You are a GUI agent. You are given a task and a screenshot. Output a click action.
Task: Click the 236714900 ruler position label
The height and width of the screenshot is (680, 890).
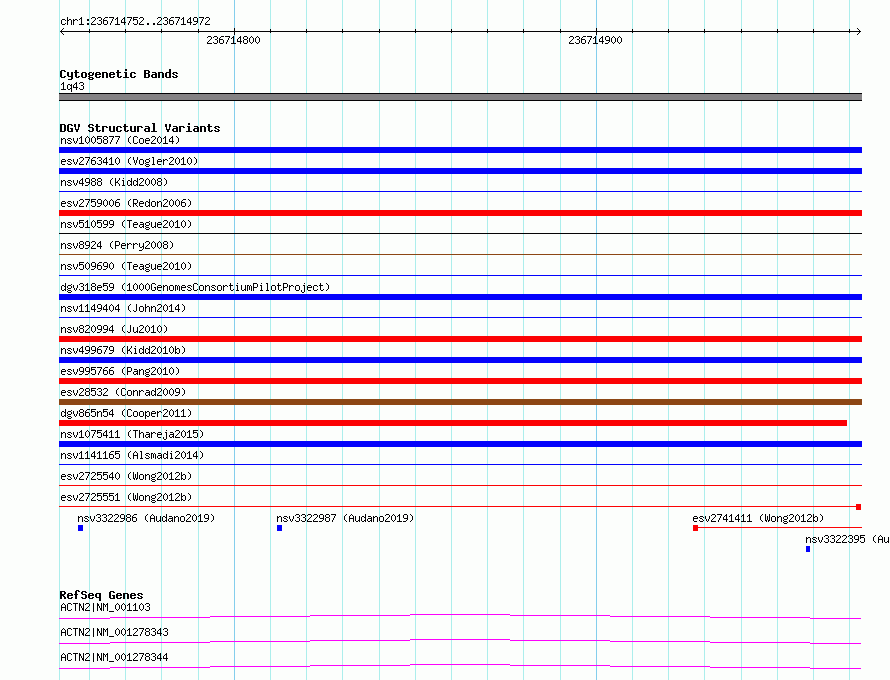coord(595,40)
